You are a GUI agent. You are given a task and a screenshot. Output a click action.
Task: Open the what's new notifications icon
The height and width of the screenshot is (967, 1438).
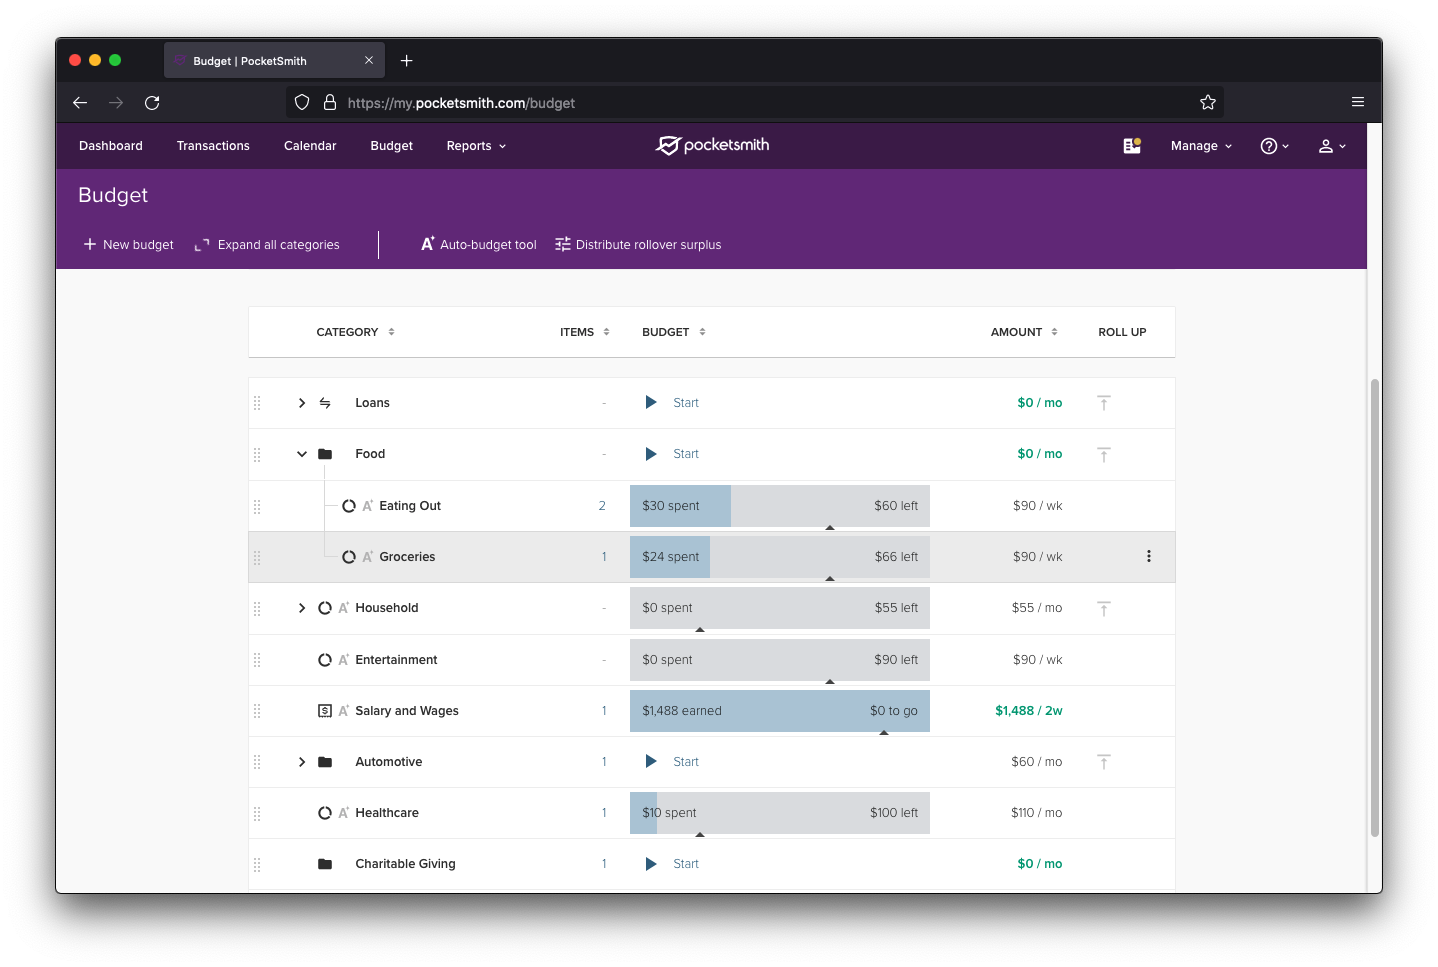(x=1131, y=145)
